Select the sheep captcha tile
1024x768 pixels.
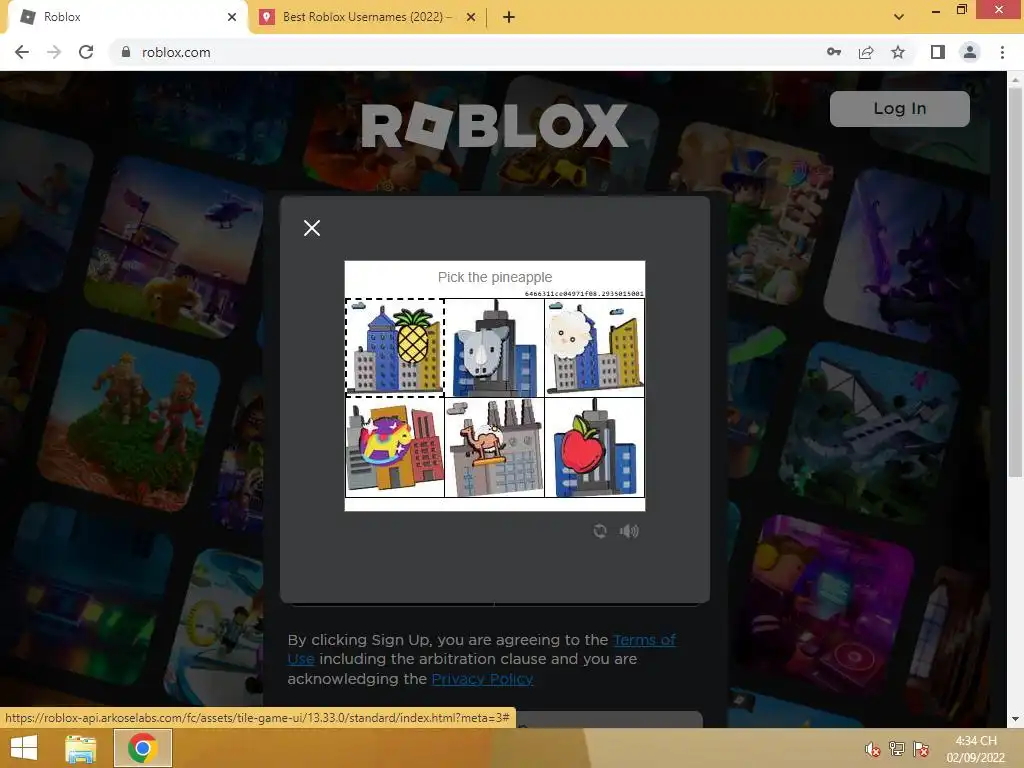pyautogui.click(x=594, y=347)
